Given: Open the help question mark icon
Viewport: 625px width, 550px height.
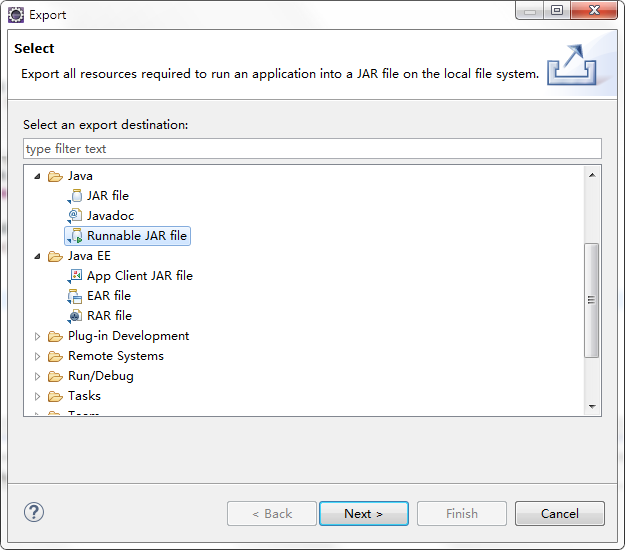Looking at the screenshot, I should coord(34,512).
